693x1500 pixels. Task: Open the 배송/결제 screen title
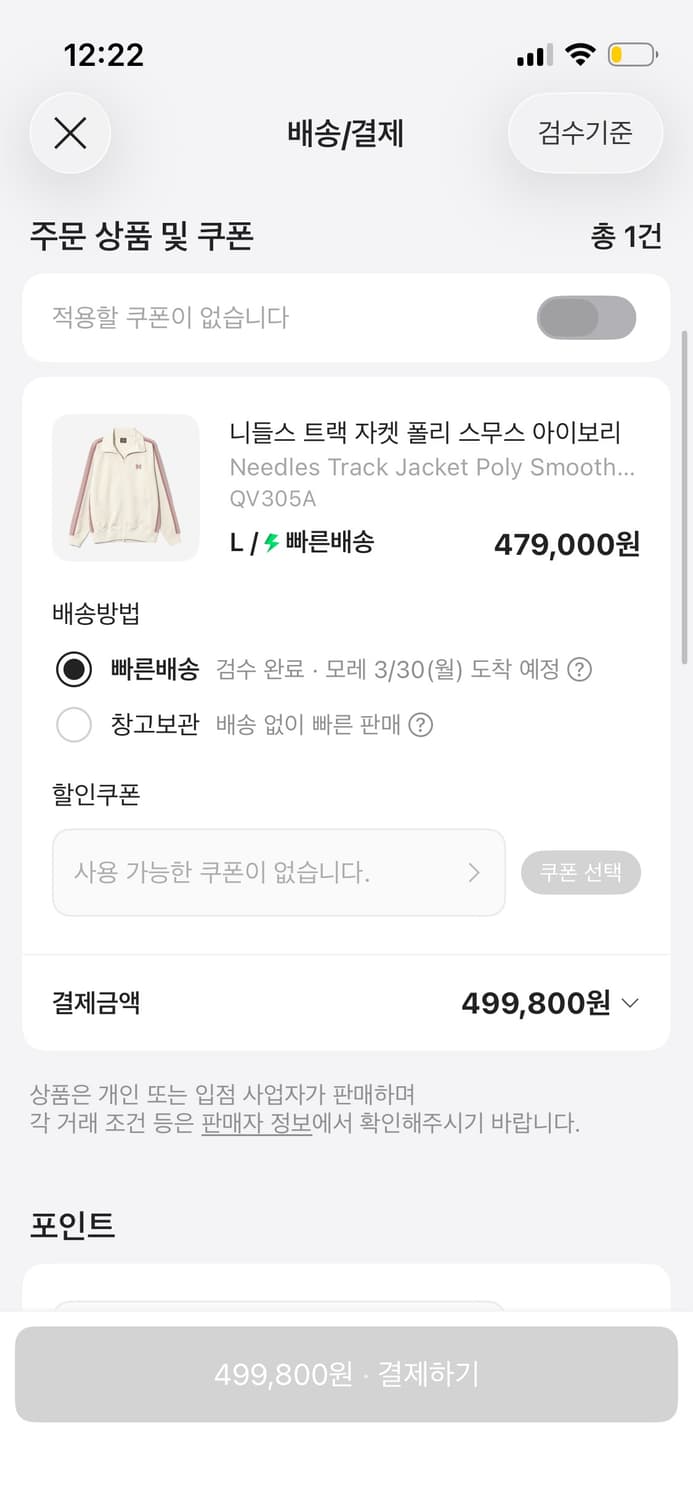[x=346, y=133]
